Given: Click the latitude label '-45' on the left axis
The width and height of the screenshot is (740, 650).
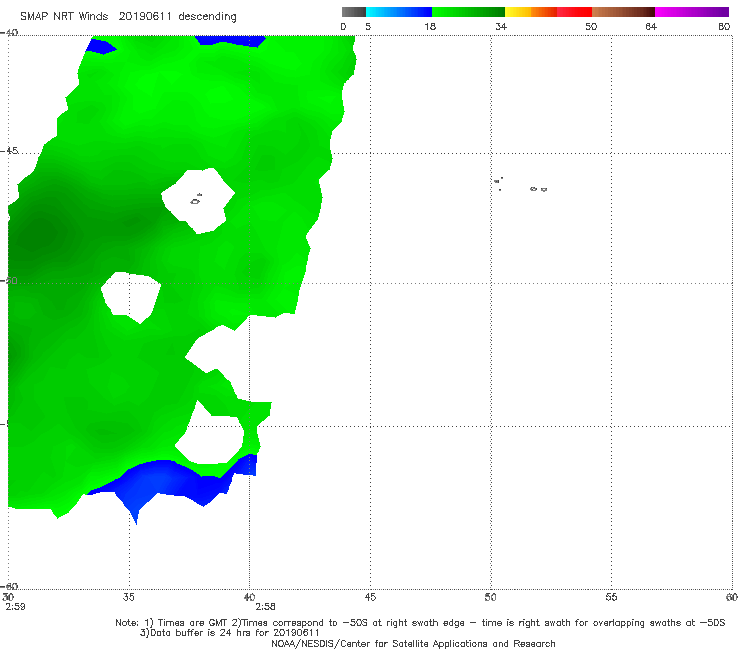Looking at the screenshot, I should 9,151.
